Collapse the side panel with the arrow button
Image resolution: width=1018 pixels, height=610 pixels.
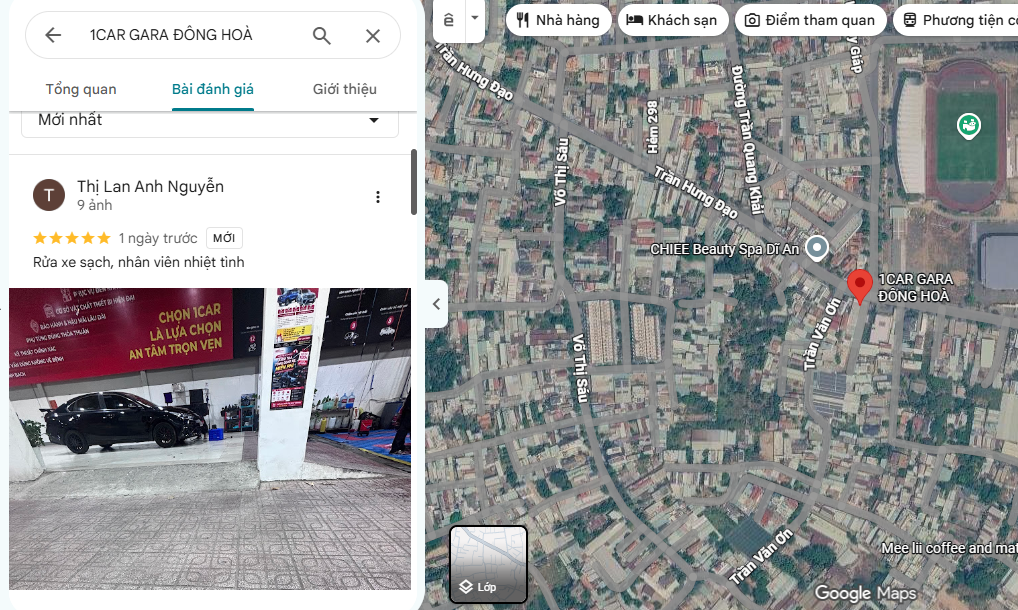(436, 304)
